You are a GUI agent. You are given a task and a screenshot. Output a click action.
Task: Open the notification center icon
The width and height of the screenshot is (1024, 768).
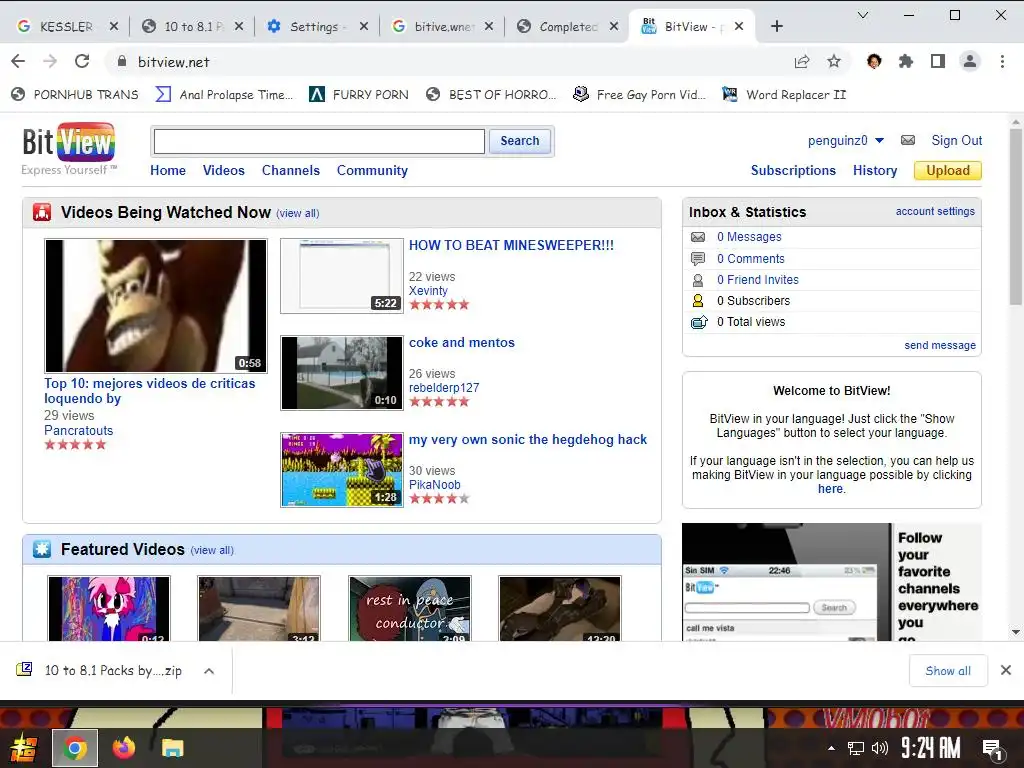point(993,749)
